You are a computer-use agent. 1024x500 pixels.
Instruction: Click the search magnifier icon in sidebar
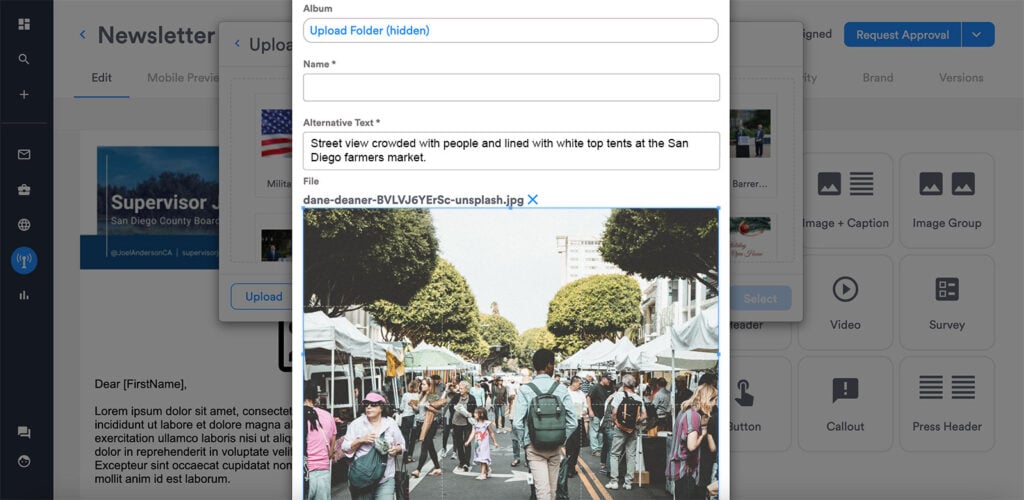pos(24,59)
